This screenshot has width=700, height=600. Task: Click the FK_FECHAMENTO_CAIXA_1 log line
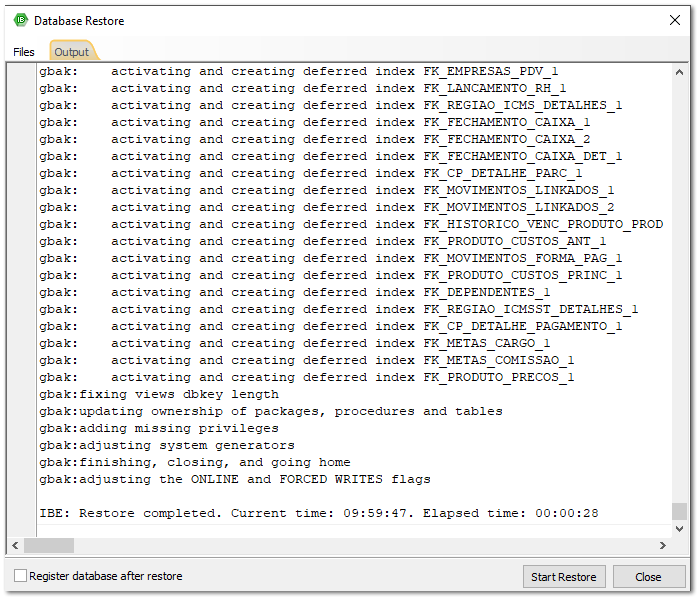click(315, 122)
